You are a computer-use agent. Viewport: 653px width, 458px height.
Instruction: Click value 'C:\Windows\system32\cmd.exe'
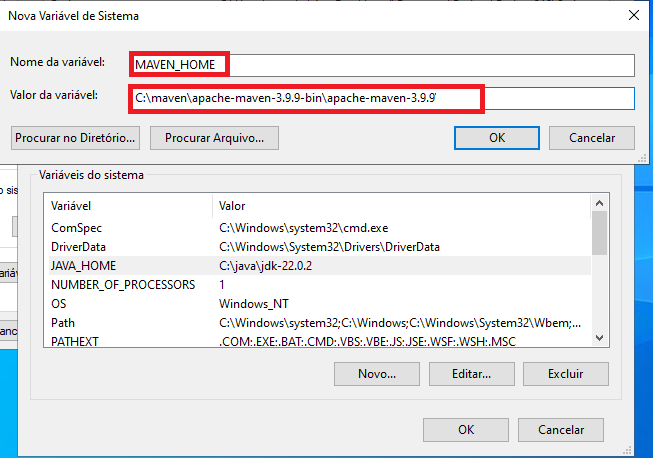pos(304,228)
